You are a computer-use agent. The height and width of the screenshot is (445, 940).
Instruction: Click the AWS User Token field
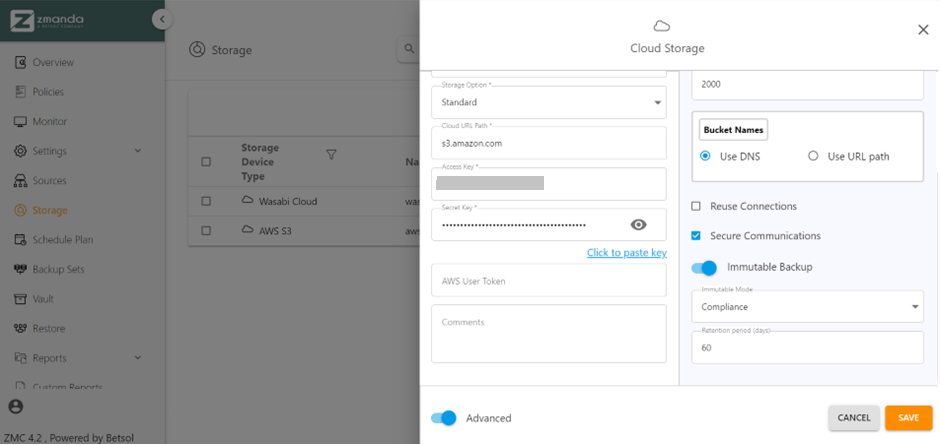[549, 280]
